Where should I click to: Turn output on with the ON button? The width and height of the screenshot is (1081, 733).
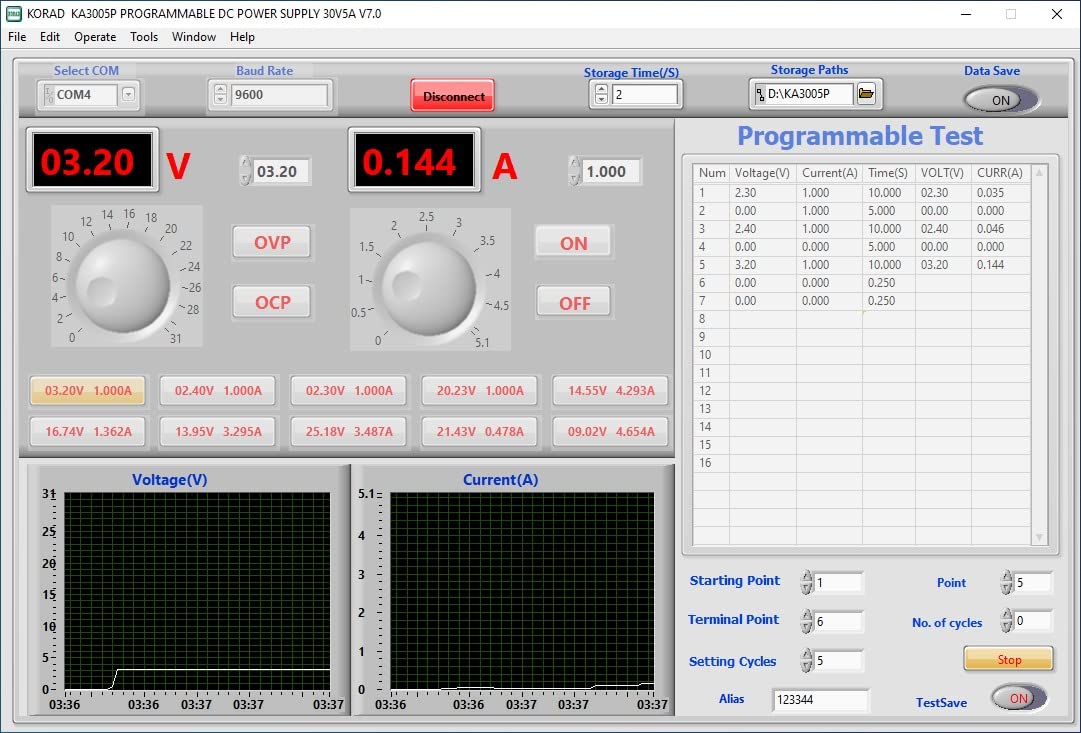click(x=574, y=243)
